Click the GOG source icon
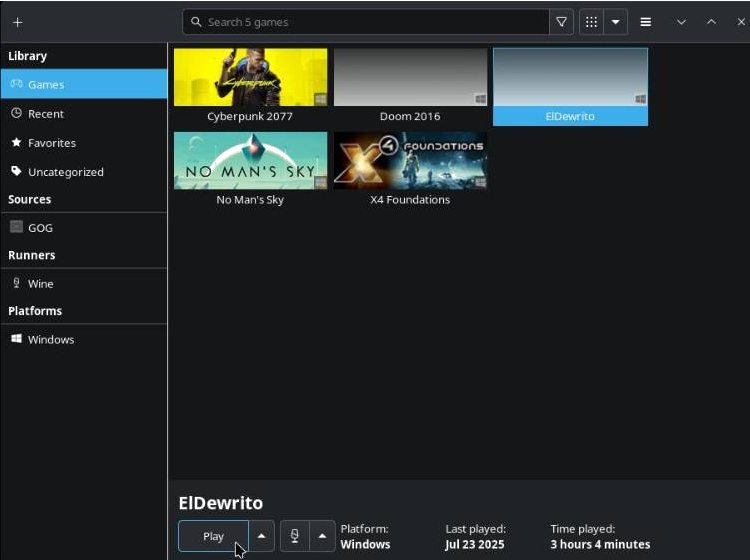The image size is (750, 560). click(16, 227)
